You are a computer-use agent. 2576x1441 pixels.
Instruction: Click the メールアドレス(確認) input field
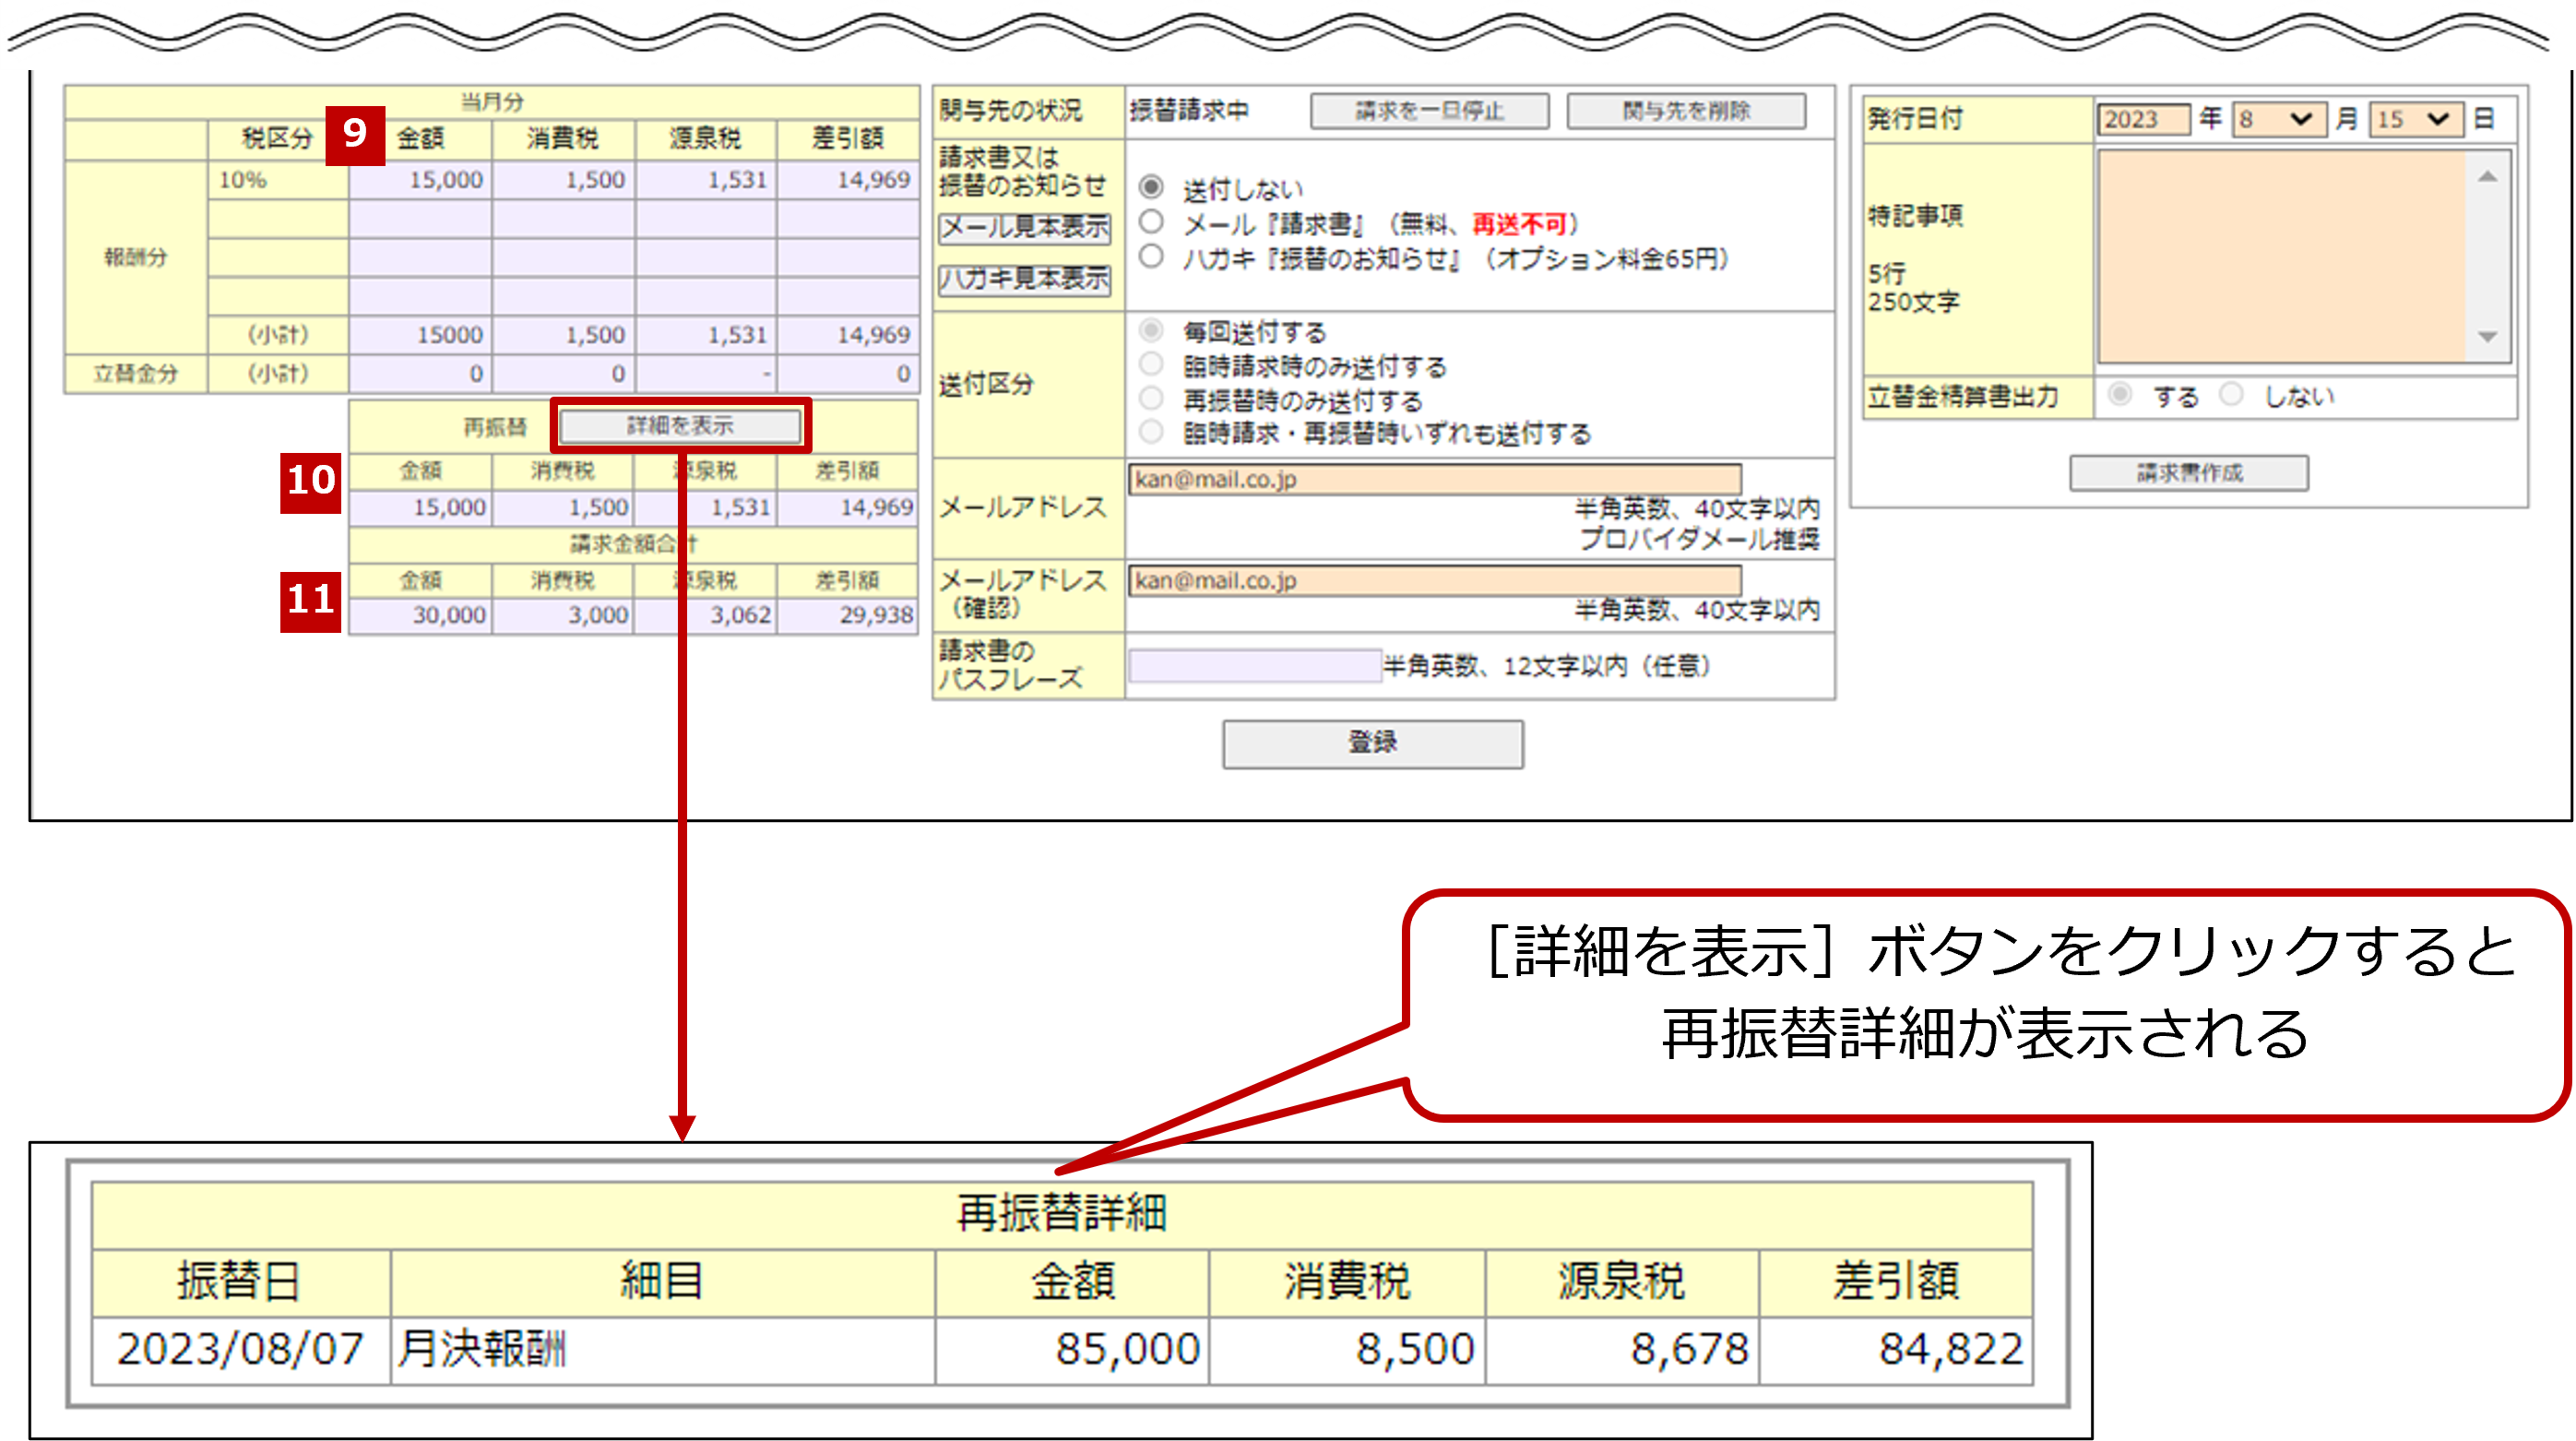[x=1433, y=581]
